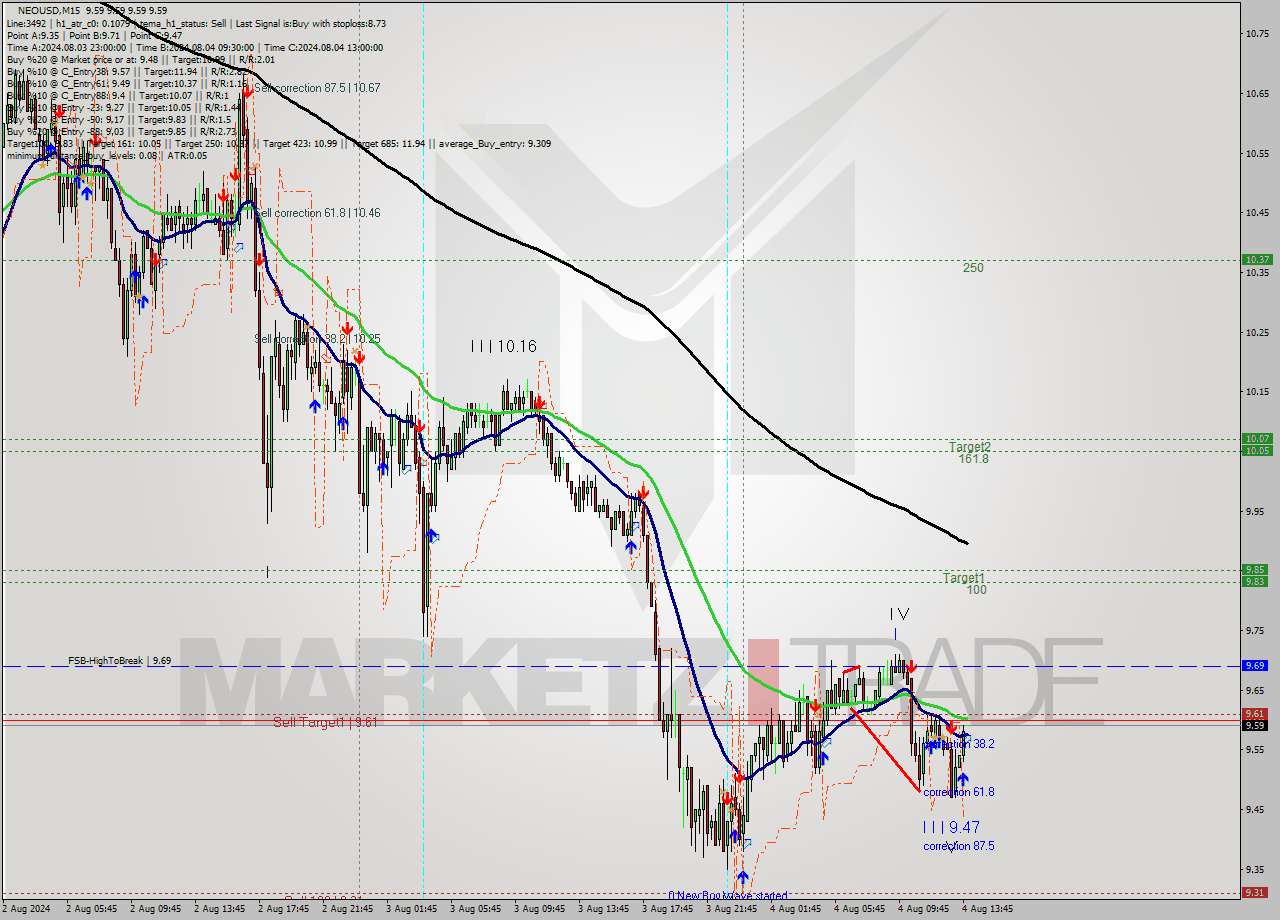The width and height of the screenshot is (1280, 920).
Task: Click the '3 Aug 17:45' time axis label
Action: [x=668, y=910]
